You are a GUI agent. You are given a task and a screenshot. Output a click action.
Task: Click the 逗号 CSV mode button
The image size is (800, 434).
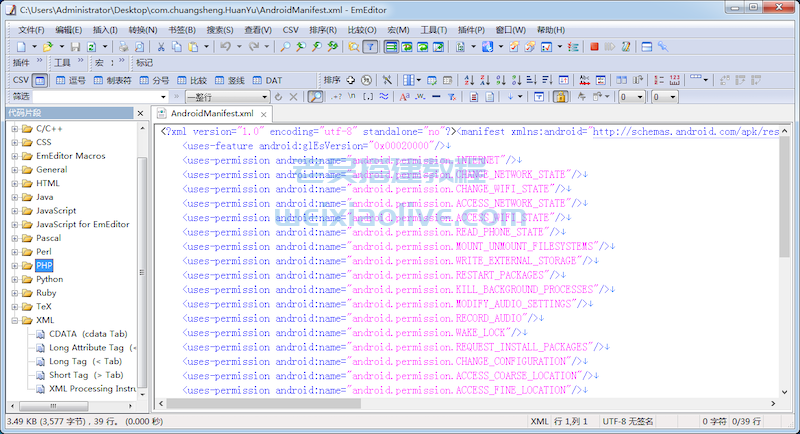click(x=71, y=80)
